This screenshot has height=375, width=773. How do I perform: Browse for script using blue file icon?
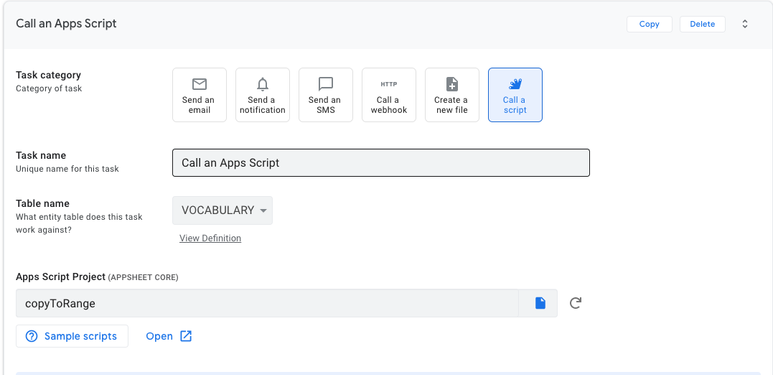pyautogui.click(x=540, y=303)
